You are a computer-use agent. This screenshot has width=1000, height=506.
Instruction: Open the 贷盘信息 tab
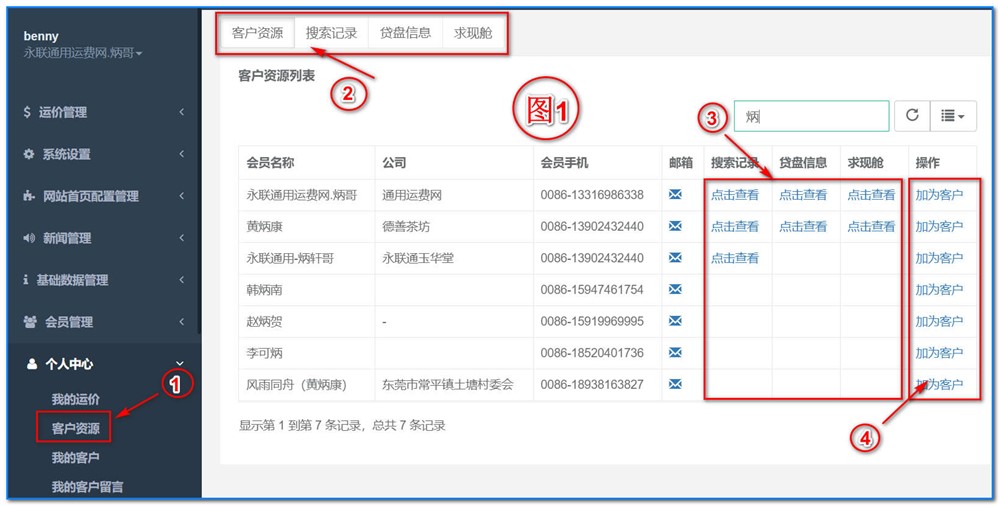click(406, 33)
